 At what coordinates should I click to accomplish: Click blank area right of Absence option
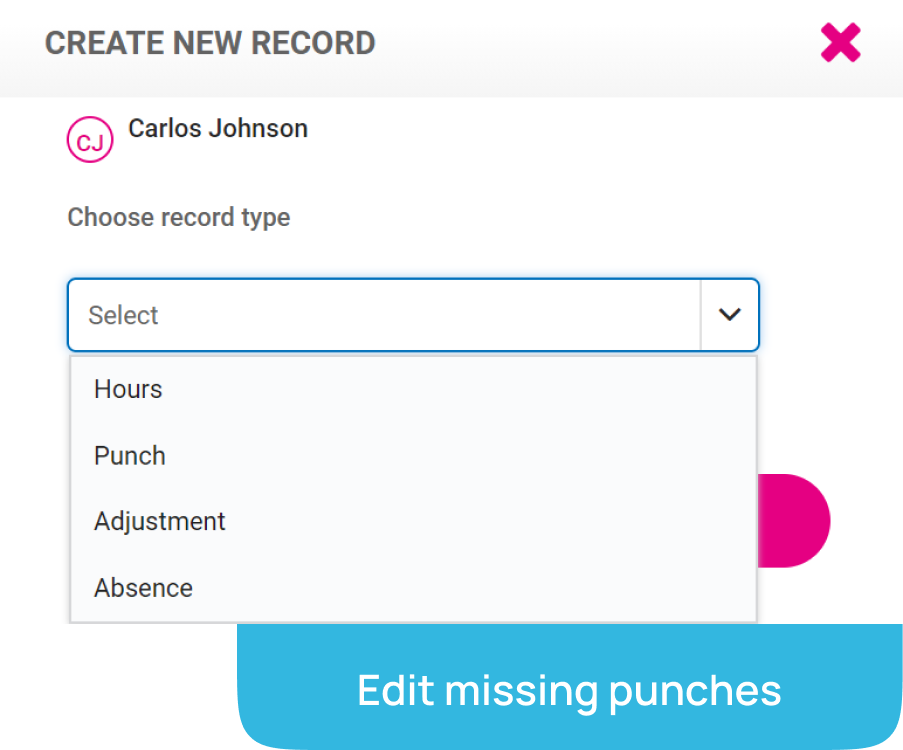click(x=472, y=588)
